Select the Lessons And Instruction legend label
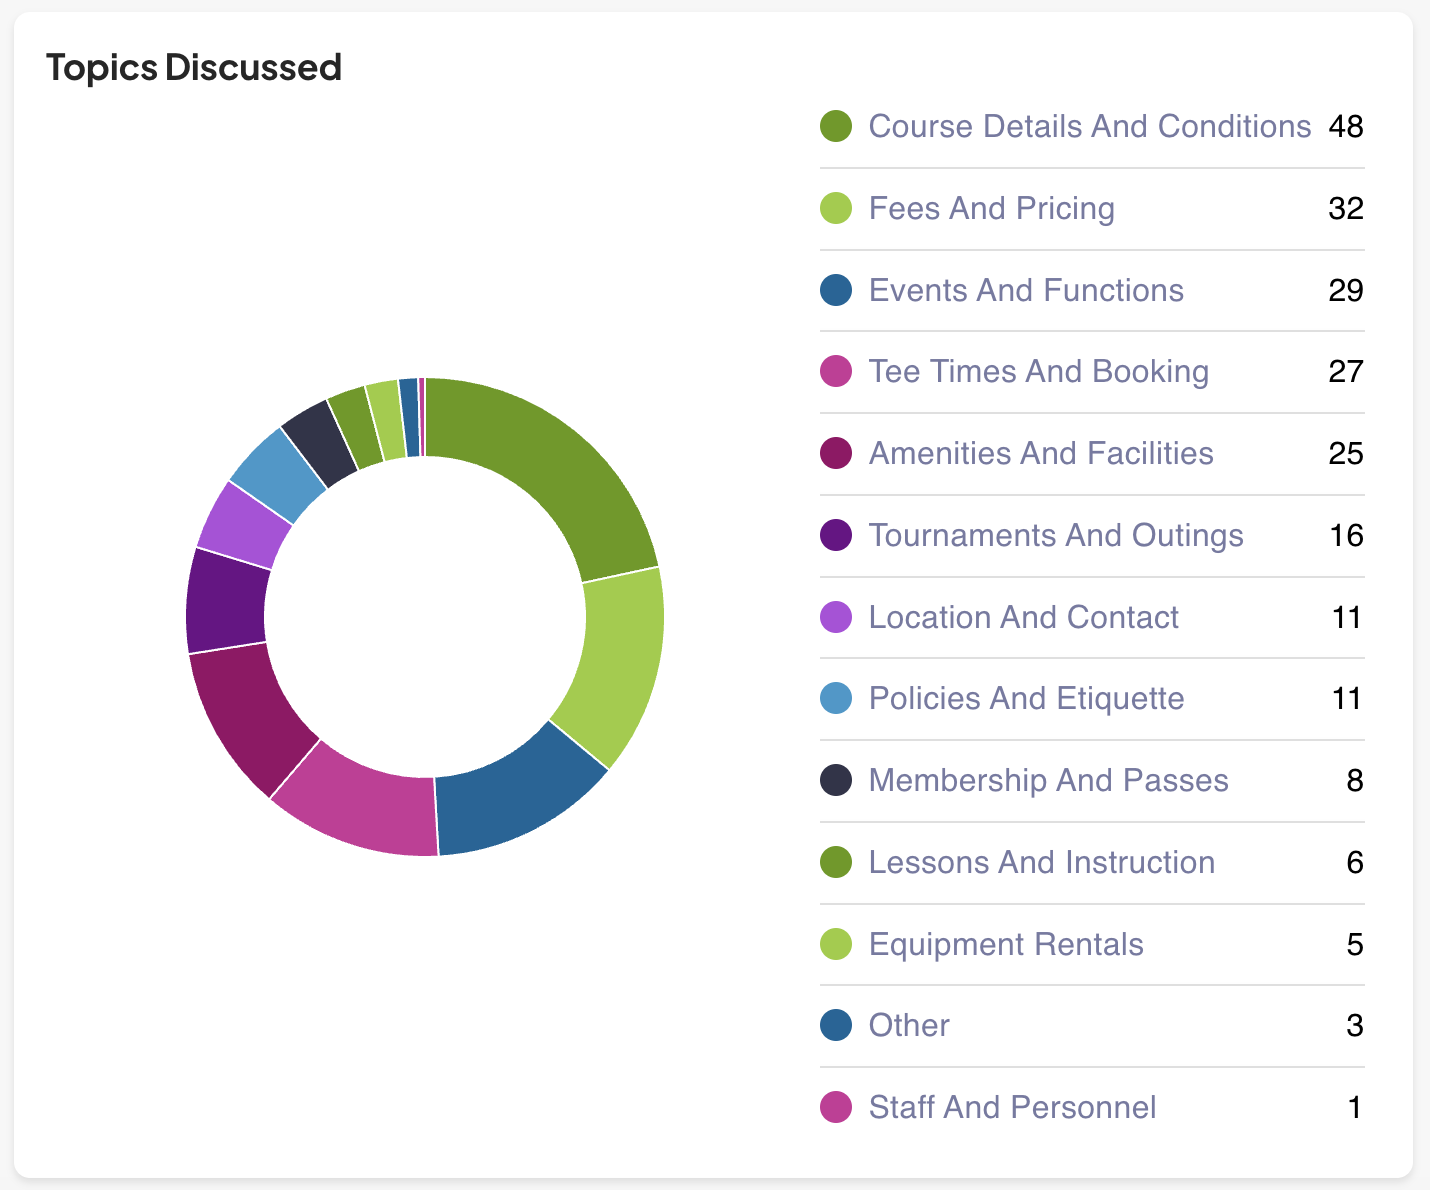Viewport: 1430px width, 1190px height. [x=1041, y=863]
